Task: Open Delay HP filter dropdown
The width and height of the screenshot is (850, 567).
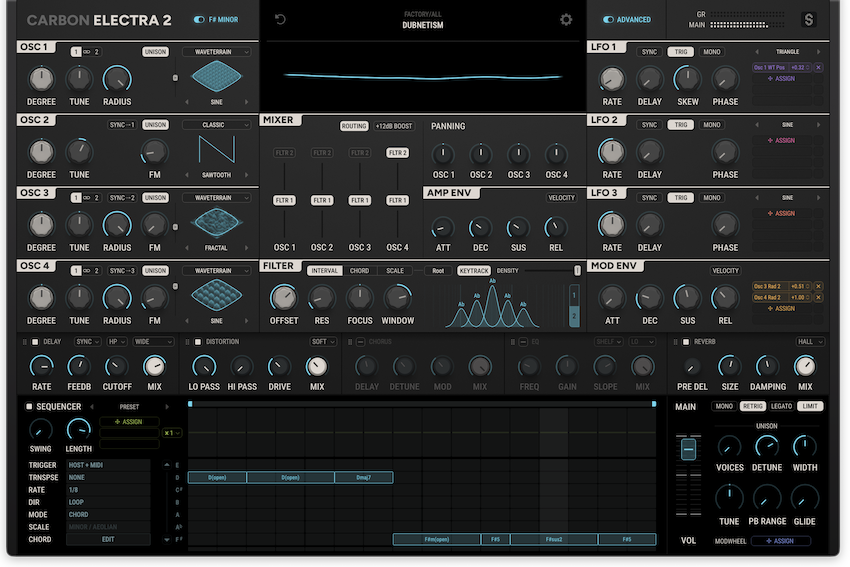Action: click(116, 342)
